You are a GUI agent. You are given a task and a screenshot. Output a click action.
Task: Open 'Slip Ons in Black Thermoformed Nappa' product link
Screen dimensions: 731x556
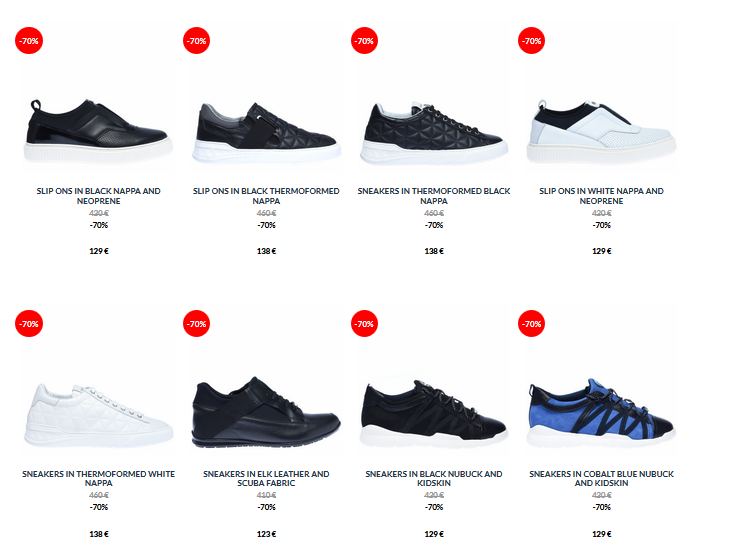pos(266,196)
